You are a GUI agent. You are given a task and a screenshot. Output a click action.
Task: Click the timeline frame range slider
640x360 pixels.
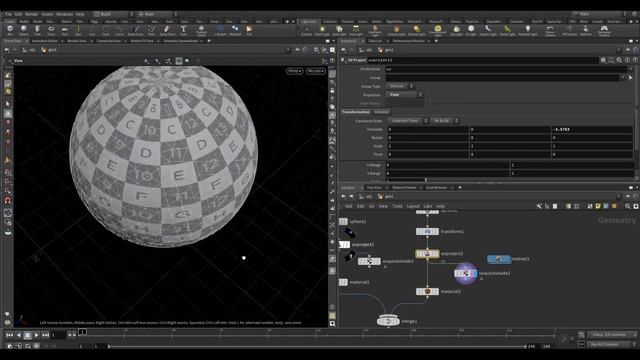(x=317, y=346)
